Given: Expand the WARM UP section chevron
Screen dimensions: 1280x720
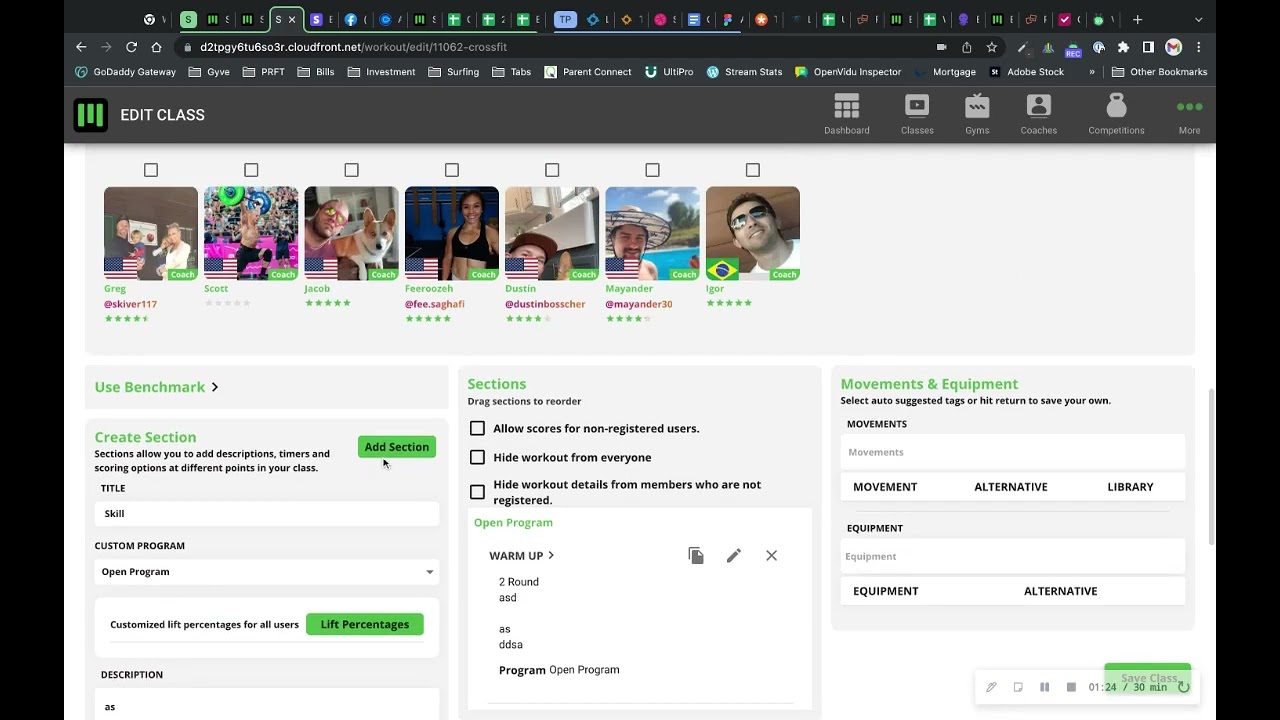Looking at the screenshot, I should point(551,556).
